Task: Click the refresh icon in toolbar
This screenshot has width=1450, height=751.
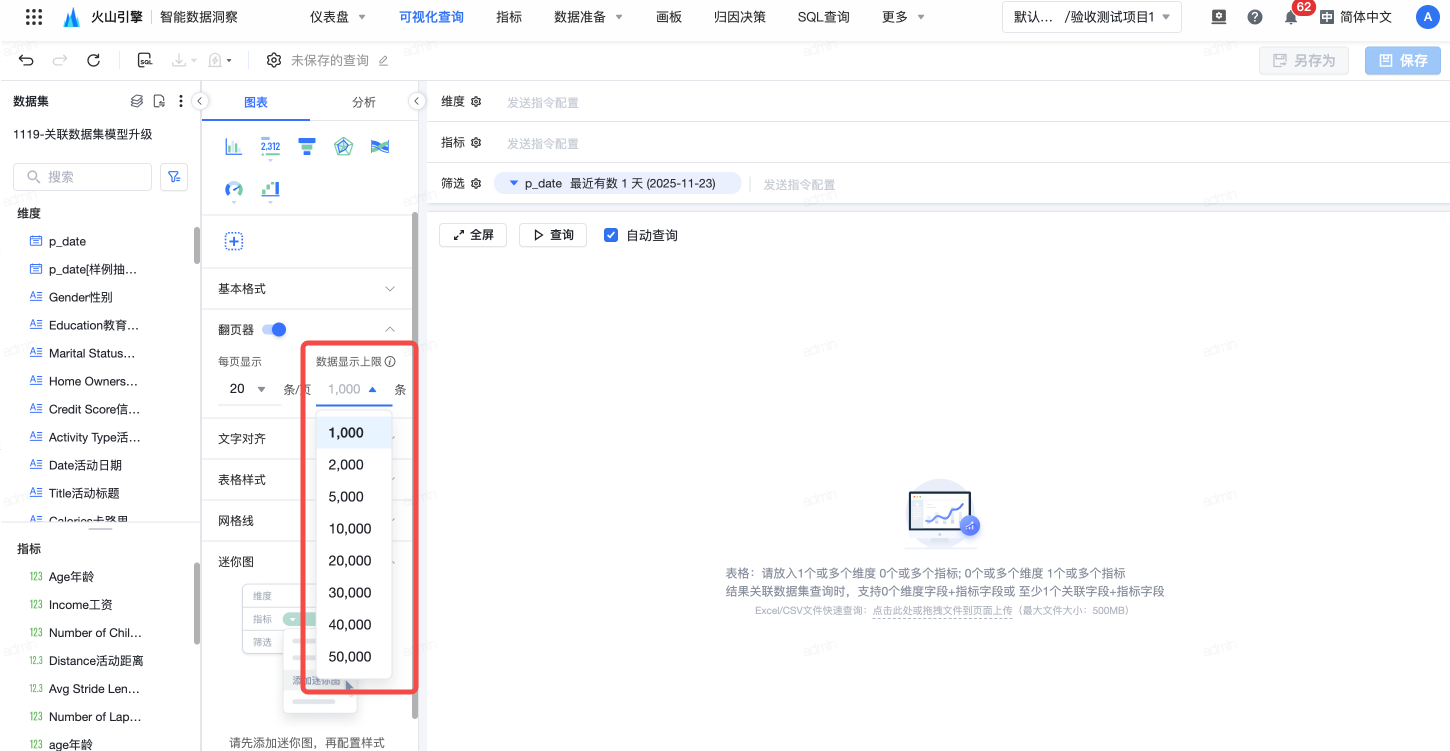Action: pyautogui.click(x=93, y=61)
